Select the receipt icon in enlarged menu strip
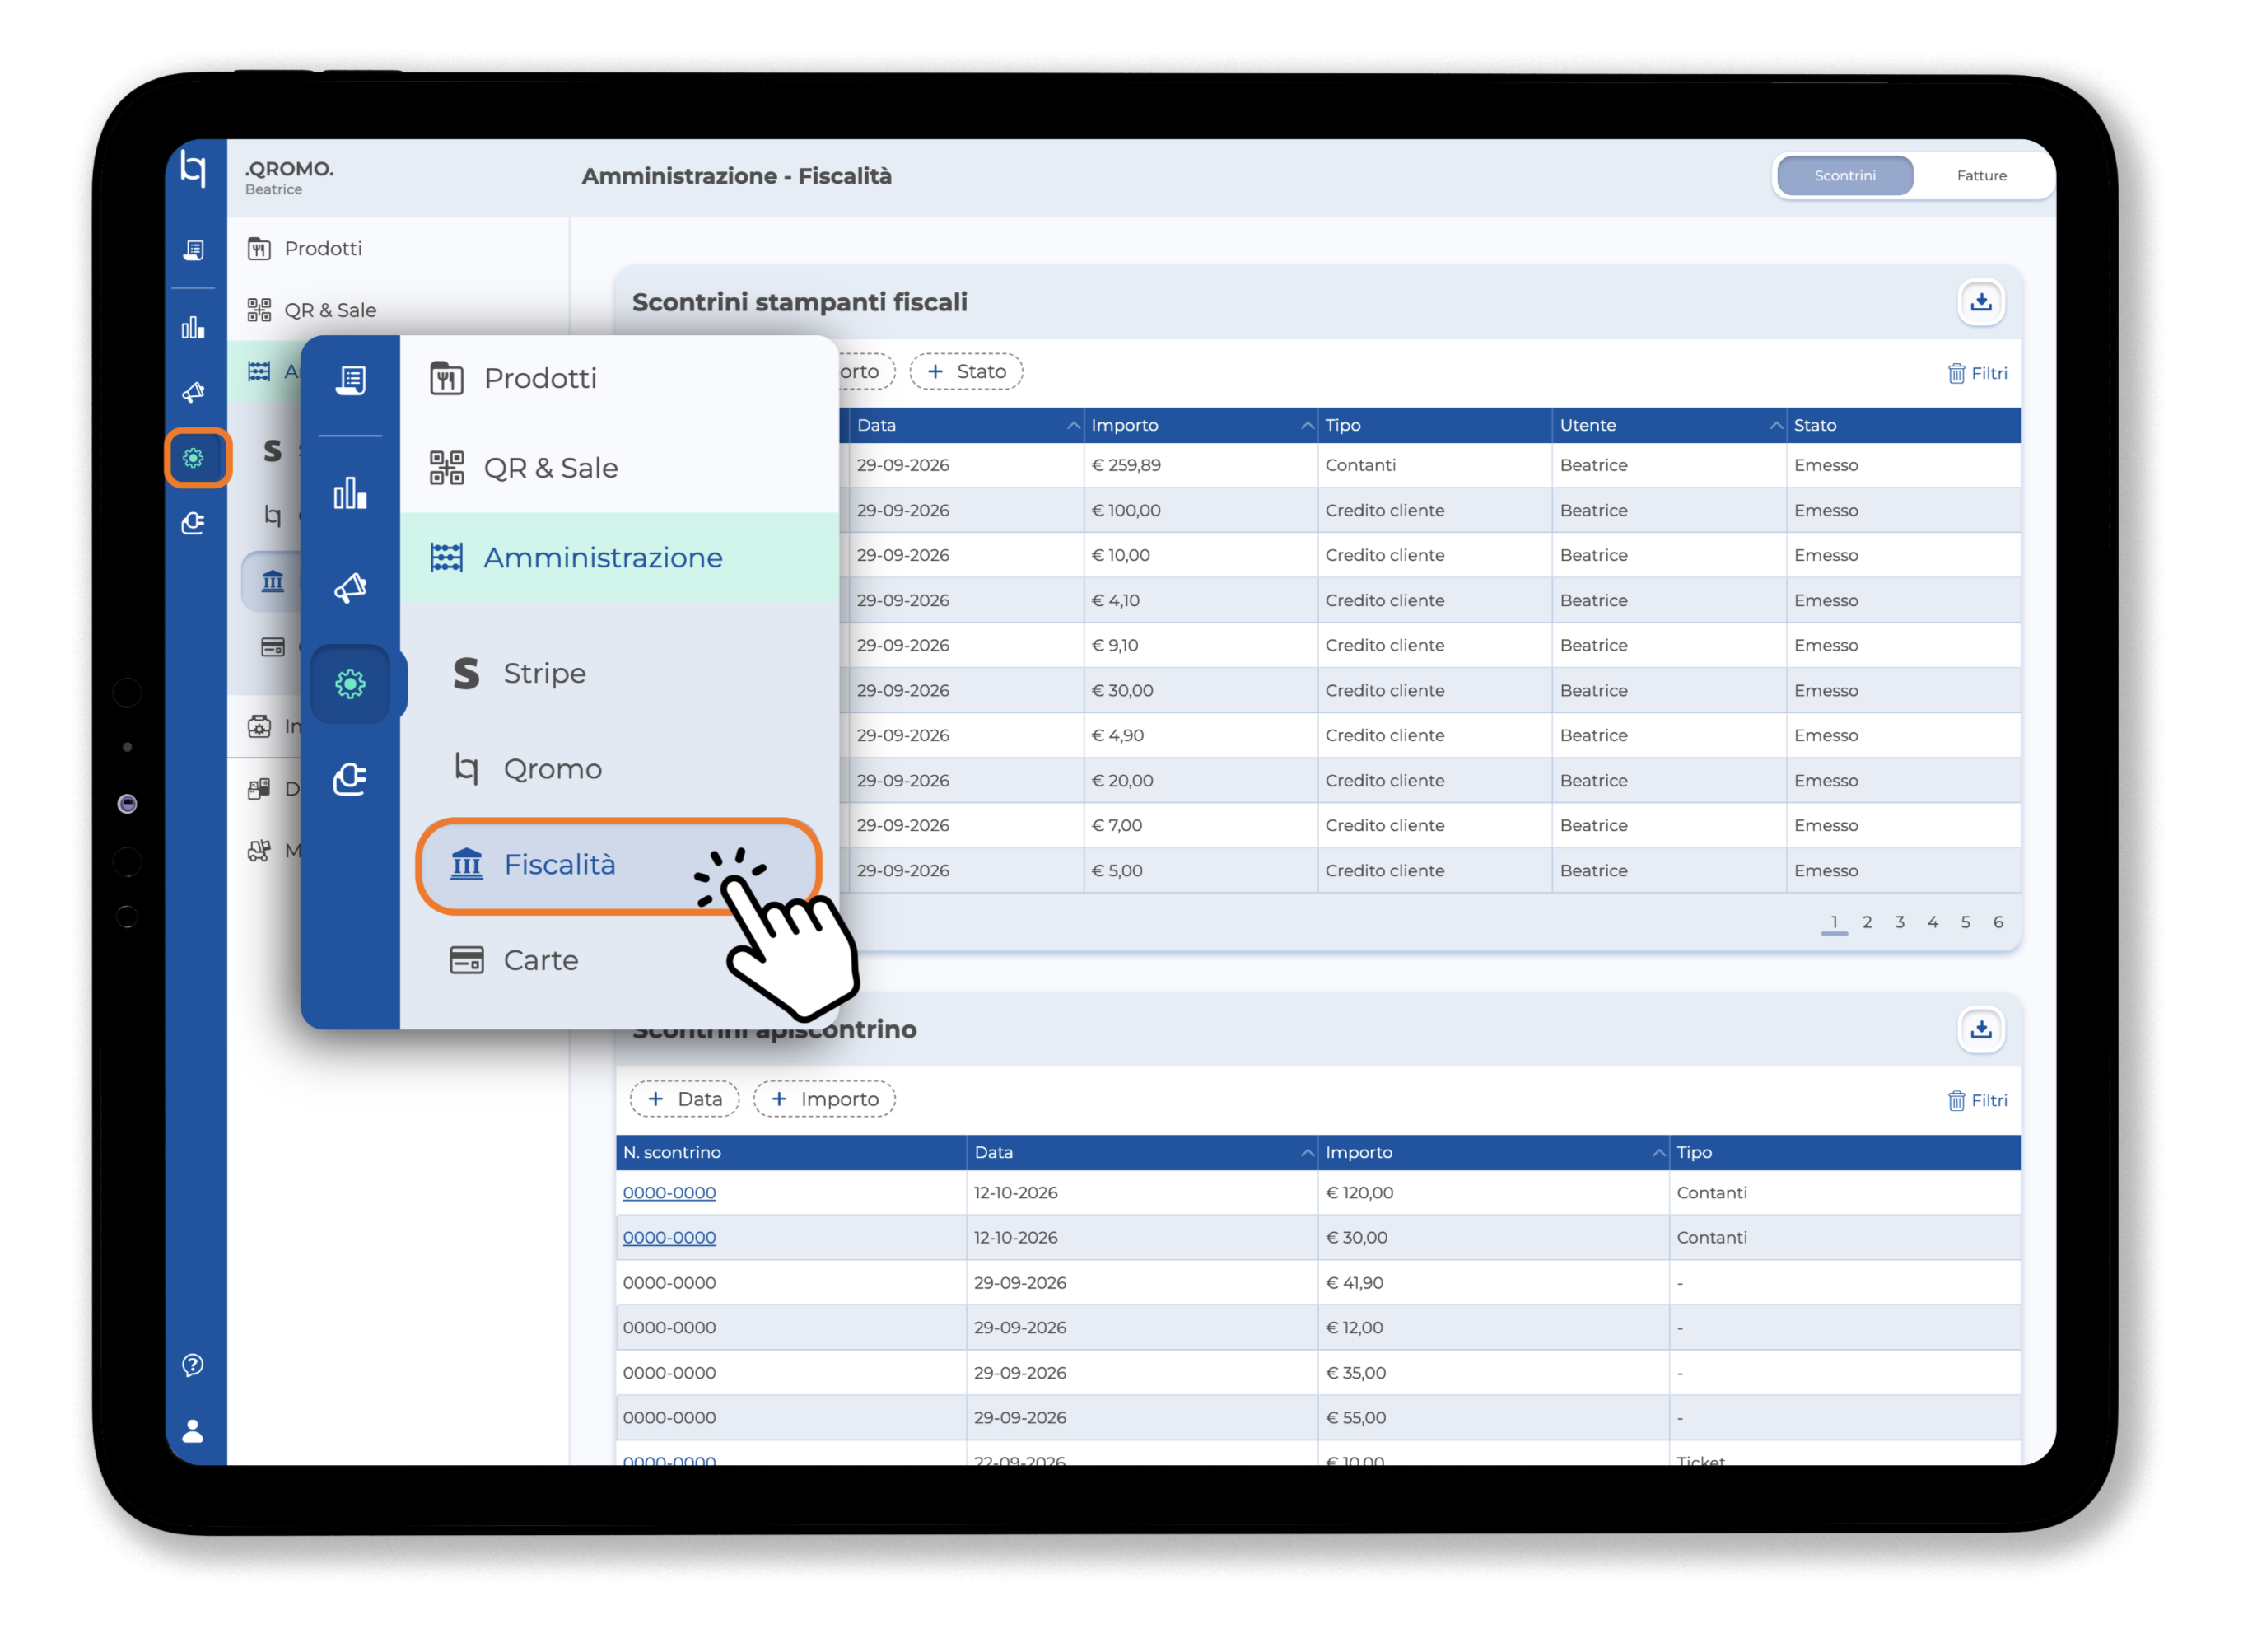2243x1652 pixels. 350,380
